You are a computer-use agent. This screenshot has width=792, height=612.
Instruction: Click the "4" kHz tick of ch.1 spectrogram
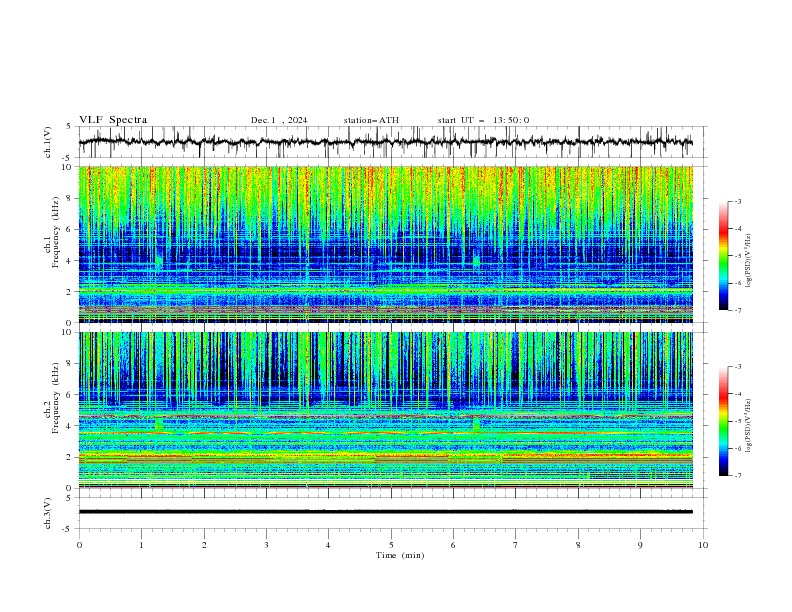(71, 261)
